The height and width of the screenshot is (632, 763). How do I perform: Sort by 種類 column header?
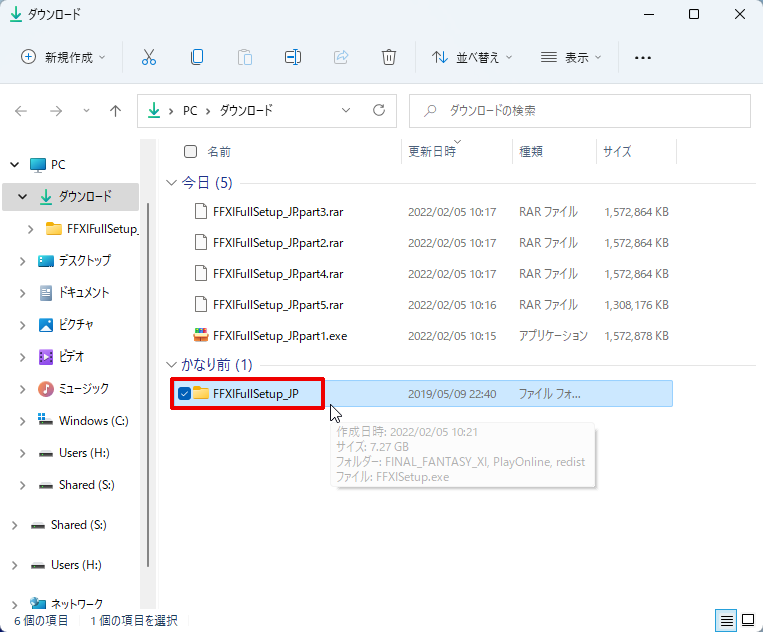[531, 152]
